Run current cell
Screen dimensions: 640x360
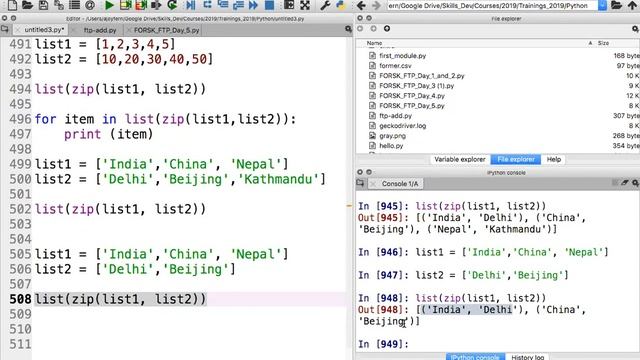click(x=125, y=5)
